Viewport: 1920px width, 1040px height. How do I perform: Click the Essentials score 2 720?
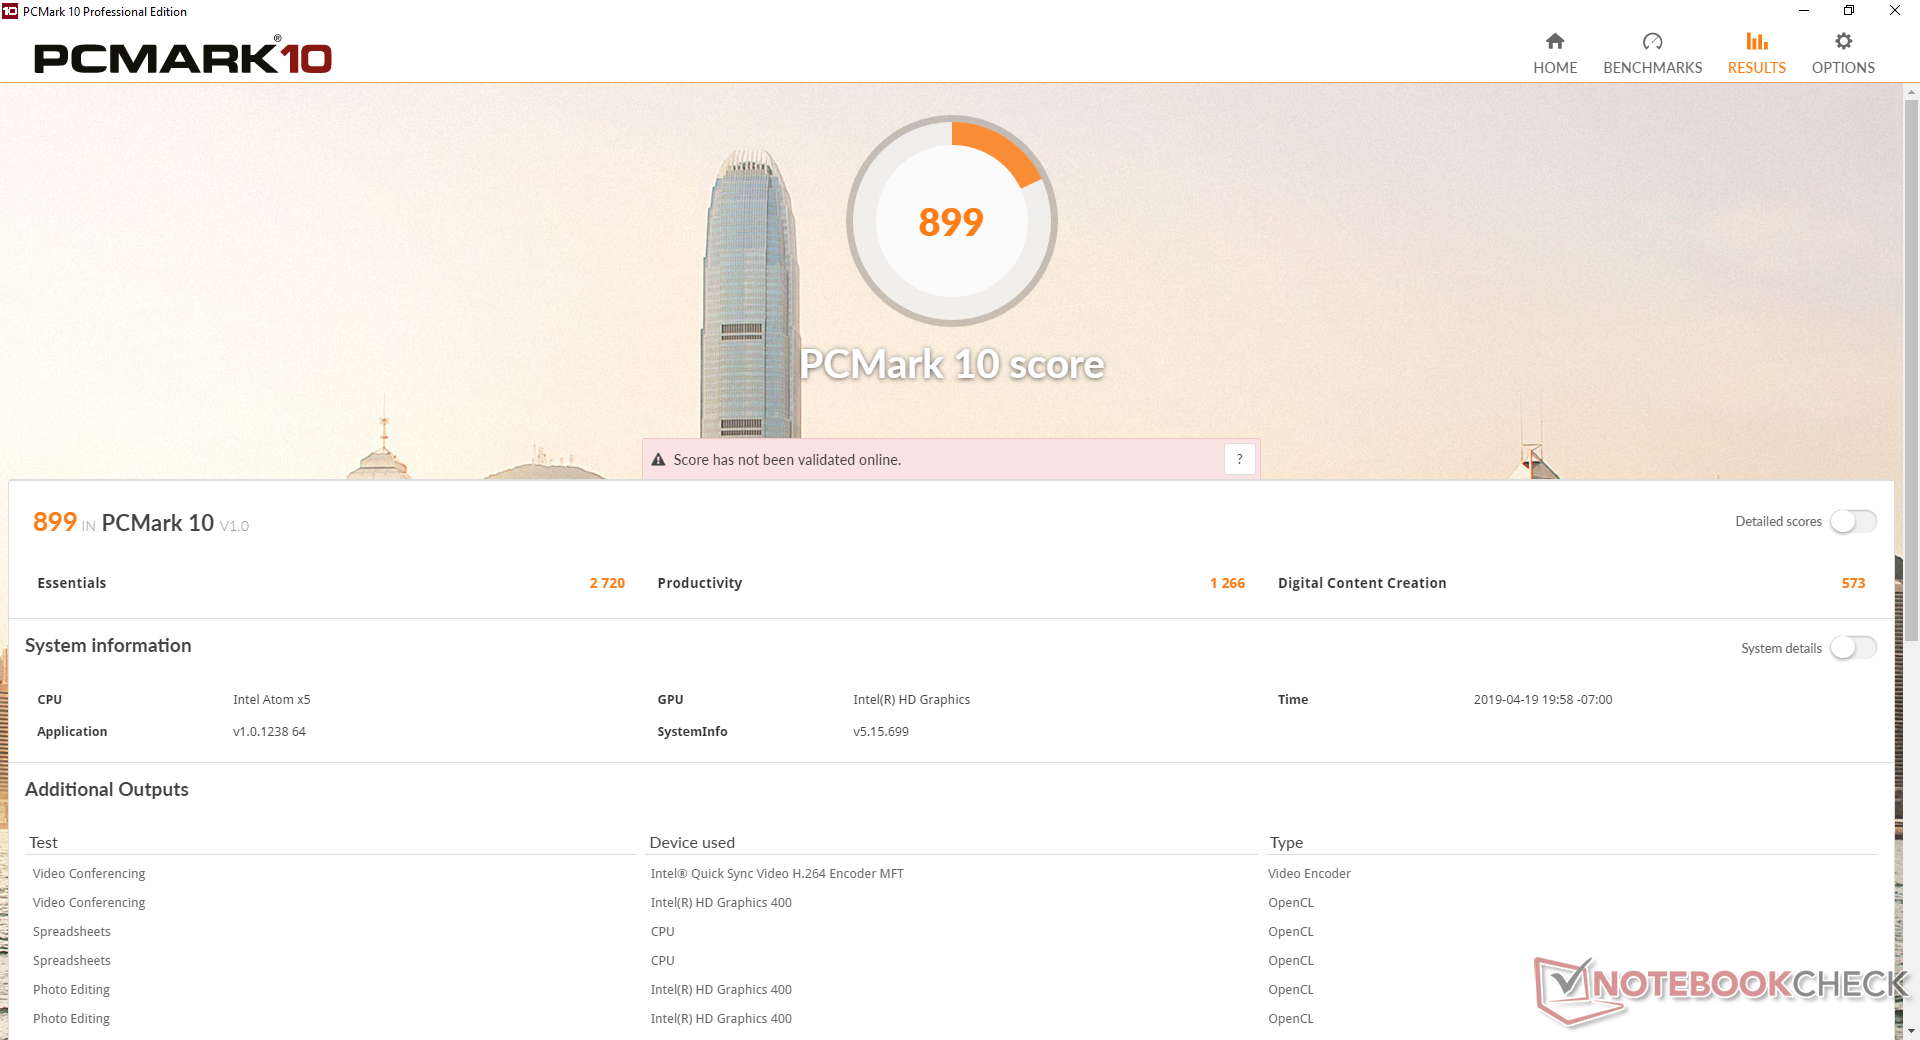coord(607,583)
